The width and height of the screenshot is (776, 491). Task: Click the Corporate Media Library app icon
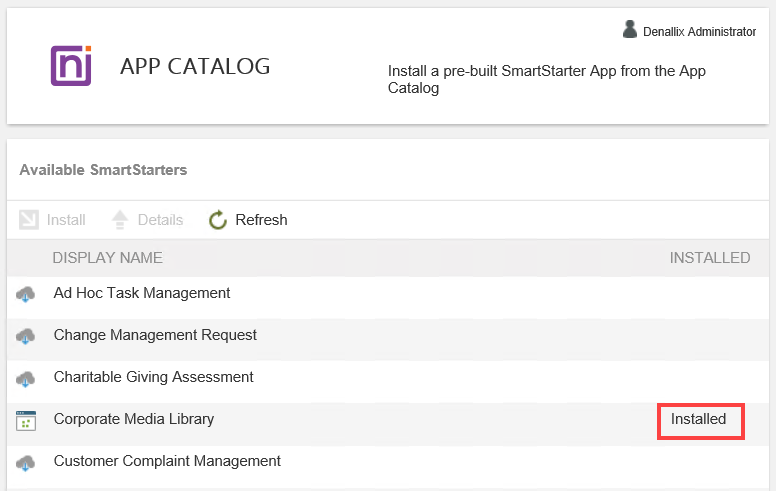(x=26, y=420)
